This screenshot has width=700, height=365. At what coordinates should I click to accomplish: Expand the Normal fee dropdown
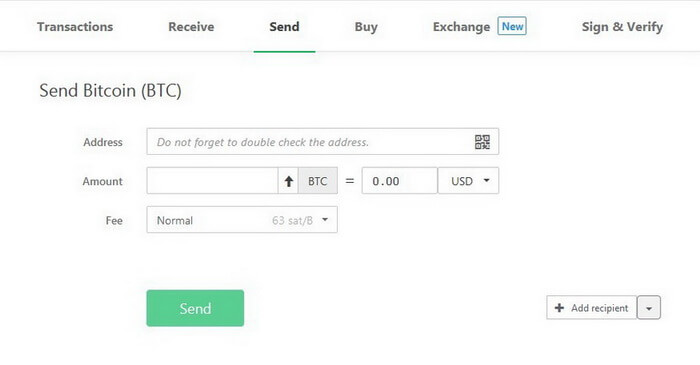pyautogui.click(x=242, y=220)
